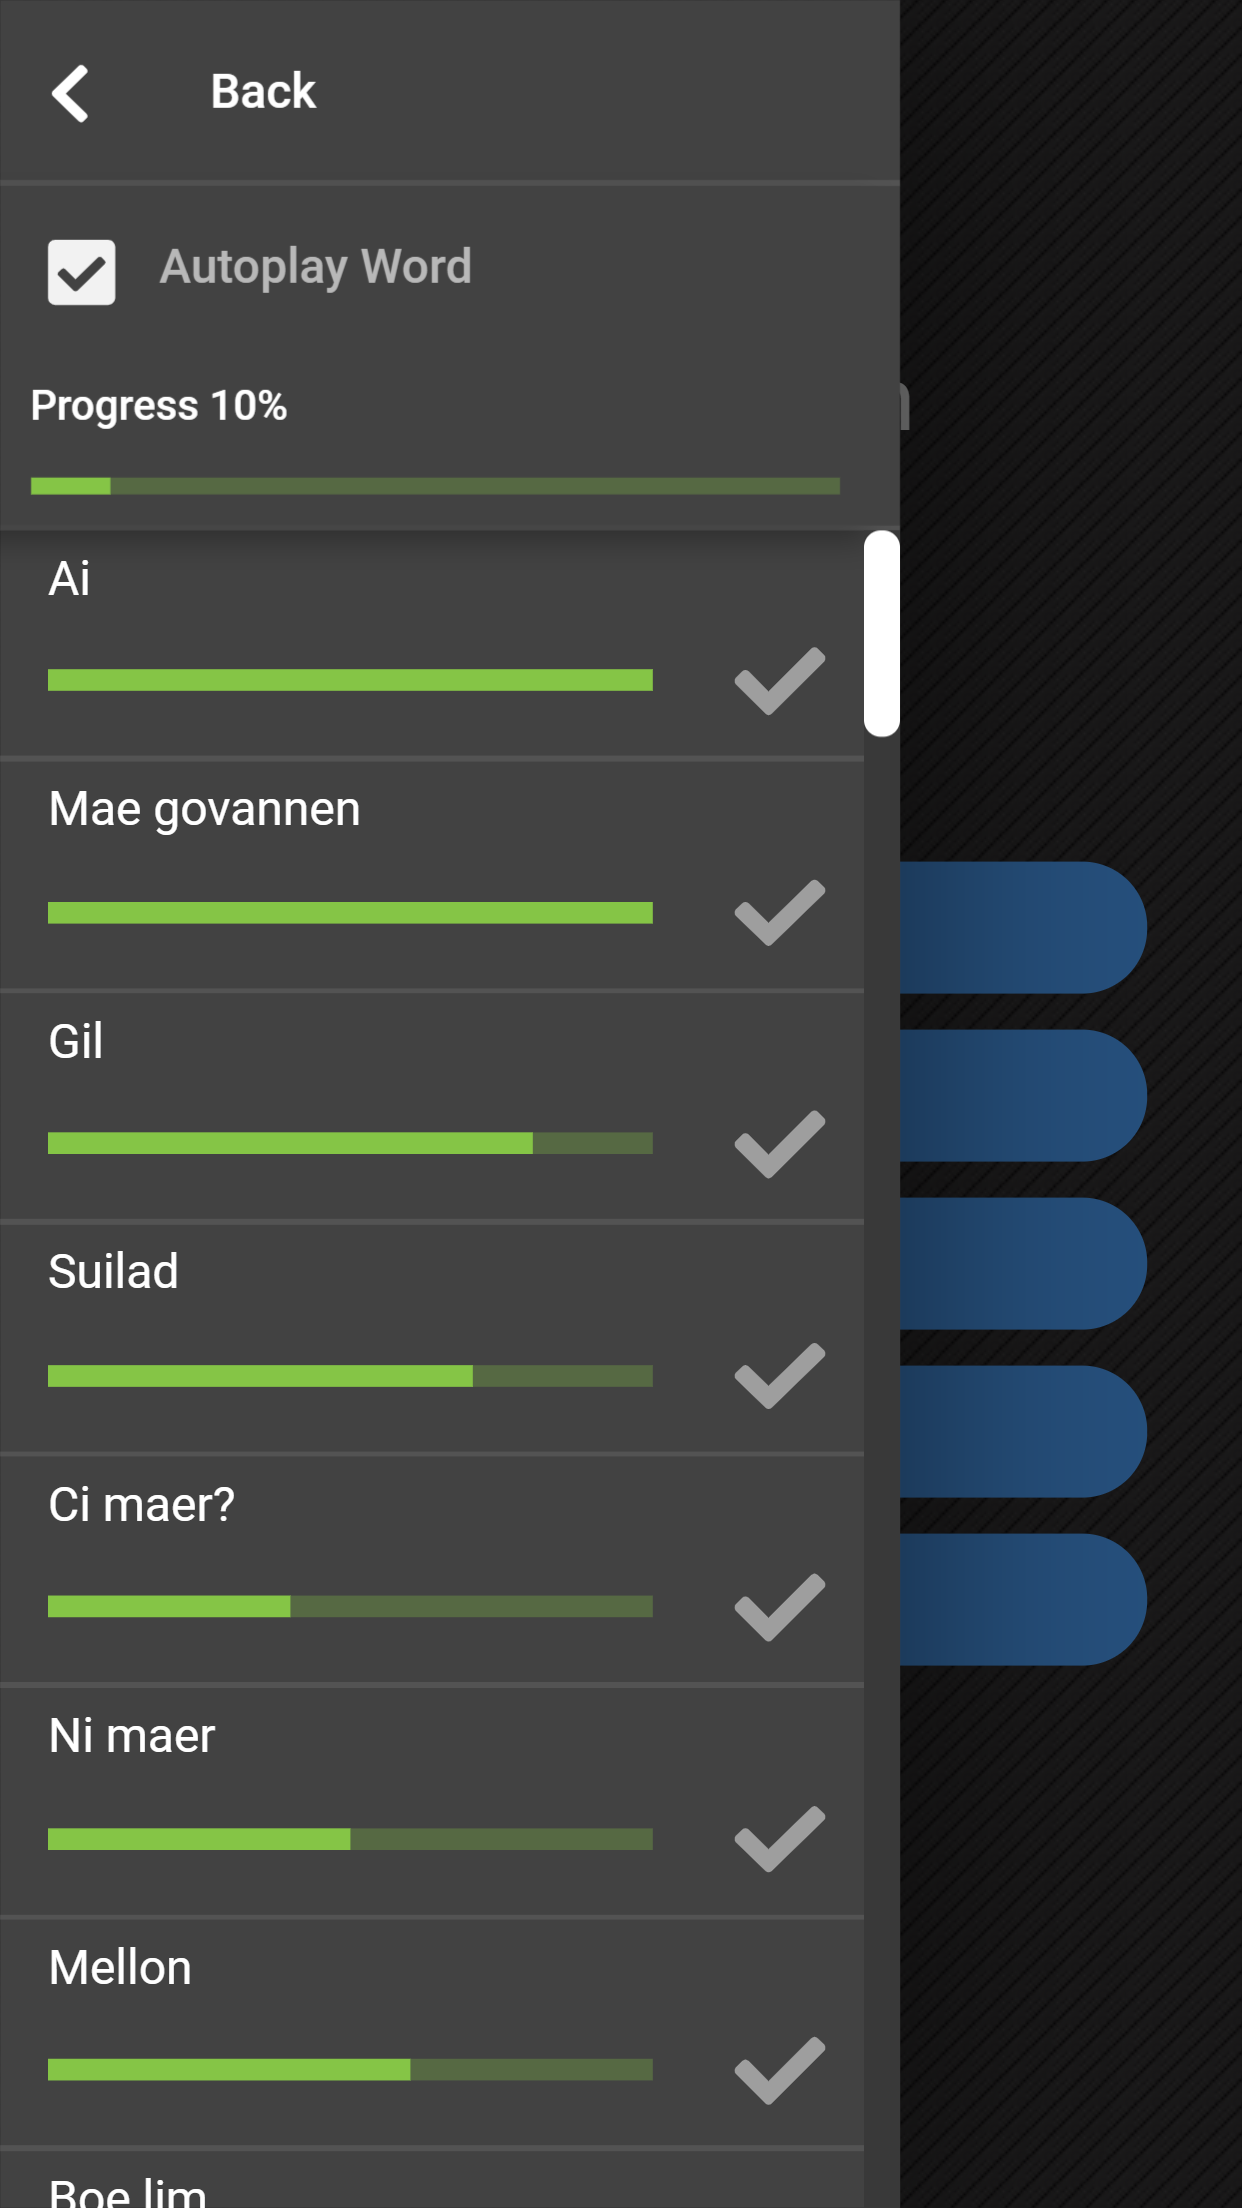The height and width of the screenshot is (2208, 1242).
Task: Click the checkmark icon next to Ai
Action: tap(779, 681)
